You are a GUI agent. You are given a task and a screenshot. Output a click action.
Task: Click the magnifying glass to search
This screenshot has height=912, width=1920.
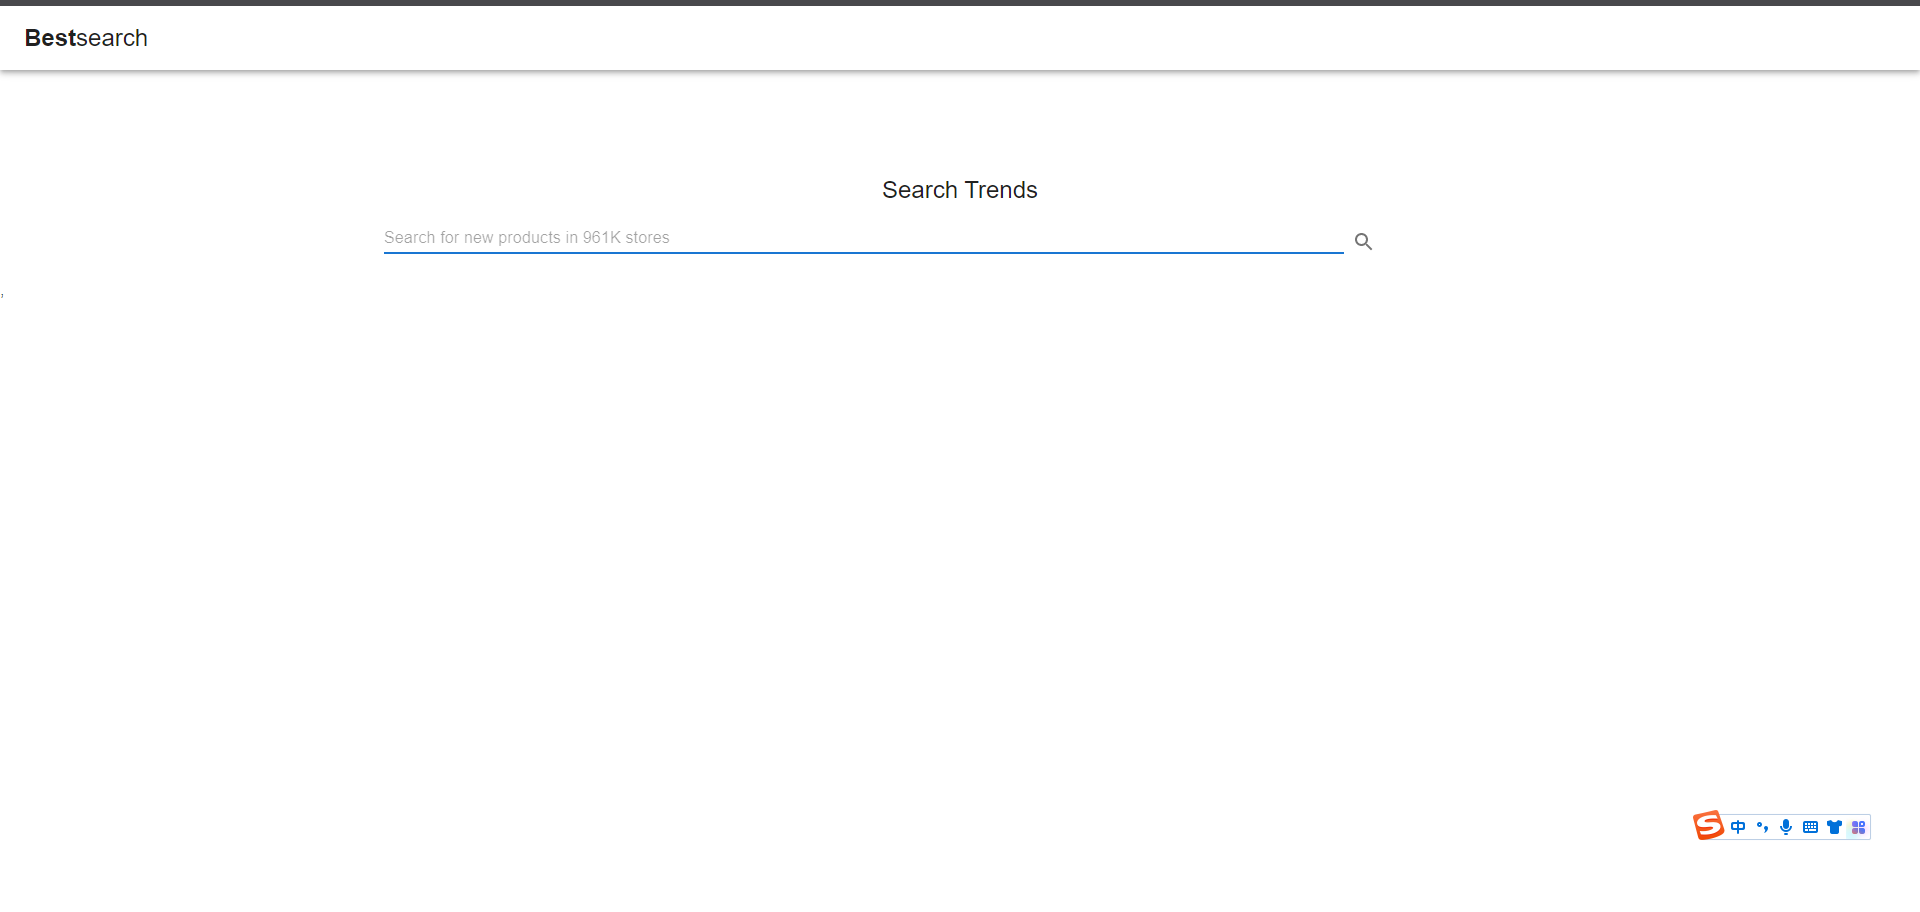(1364, 241)
